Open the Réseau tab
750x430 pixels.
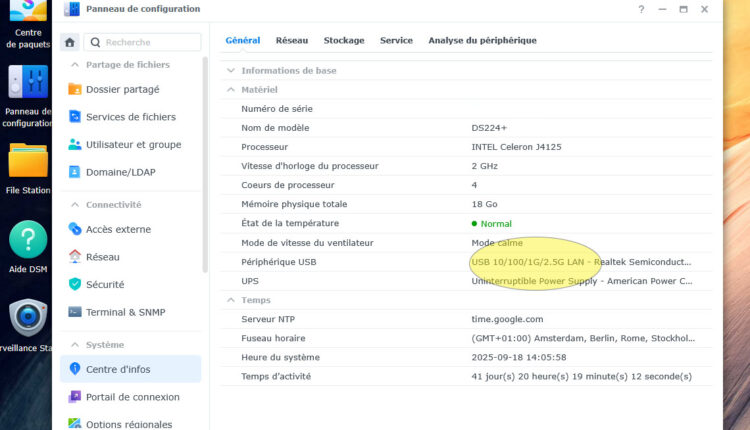(292, 41)
